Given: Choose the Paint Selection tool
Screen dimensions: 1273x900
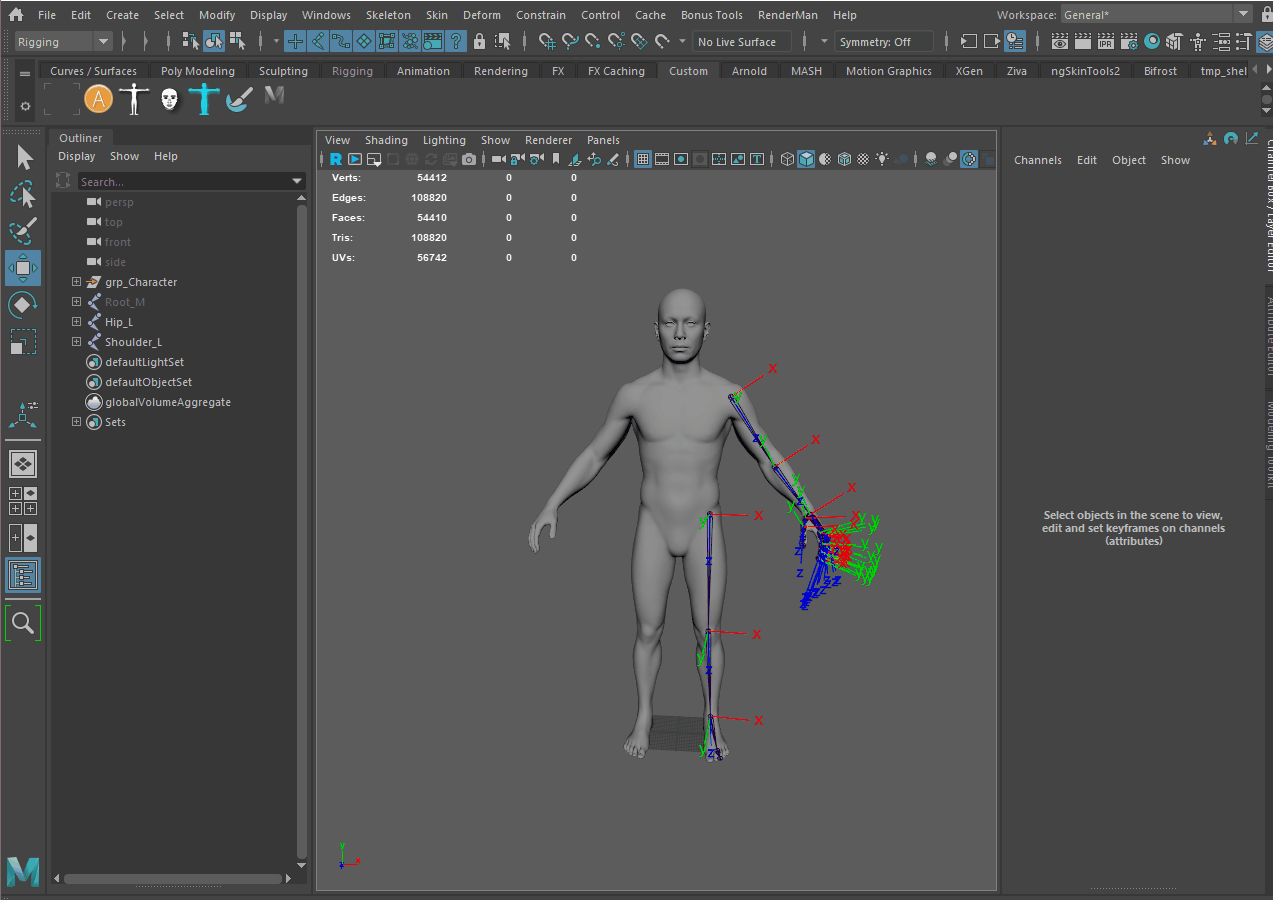Looking at the screenshot, I should (x=23, y=231).
